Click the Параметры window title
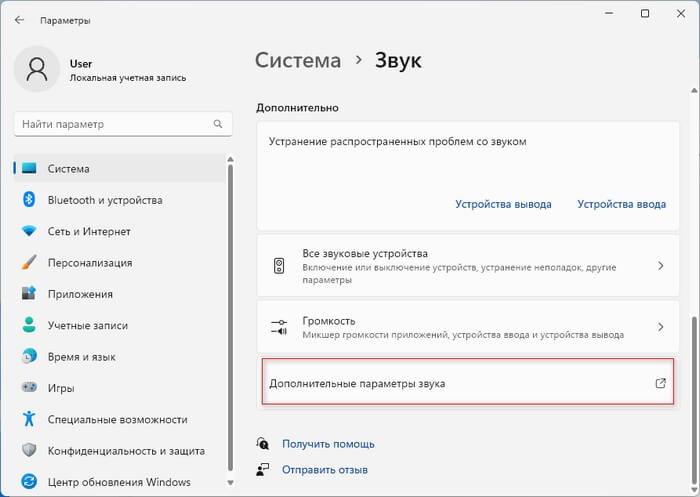 [x=65, y=21]
